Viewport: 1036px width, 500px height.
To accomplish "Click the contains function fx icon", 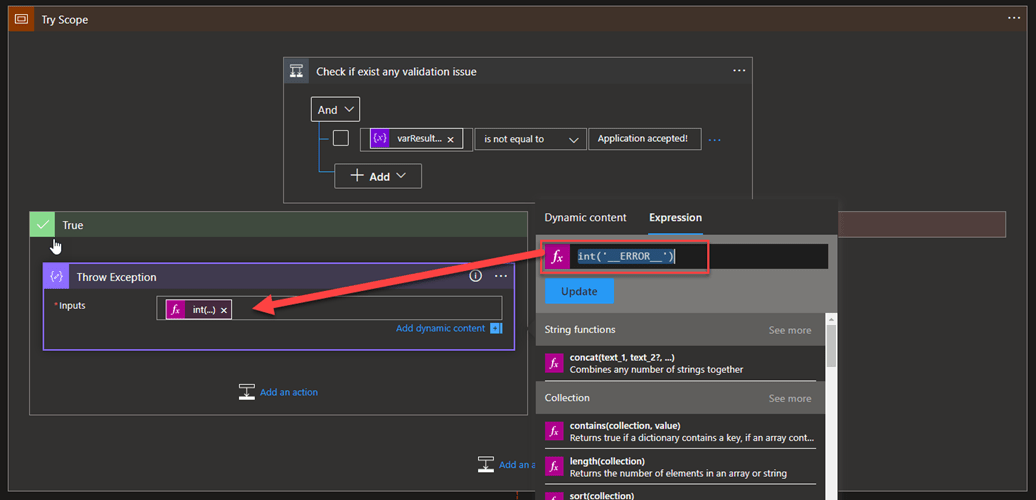I will (554, 431).
